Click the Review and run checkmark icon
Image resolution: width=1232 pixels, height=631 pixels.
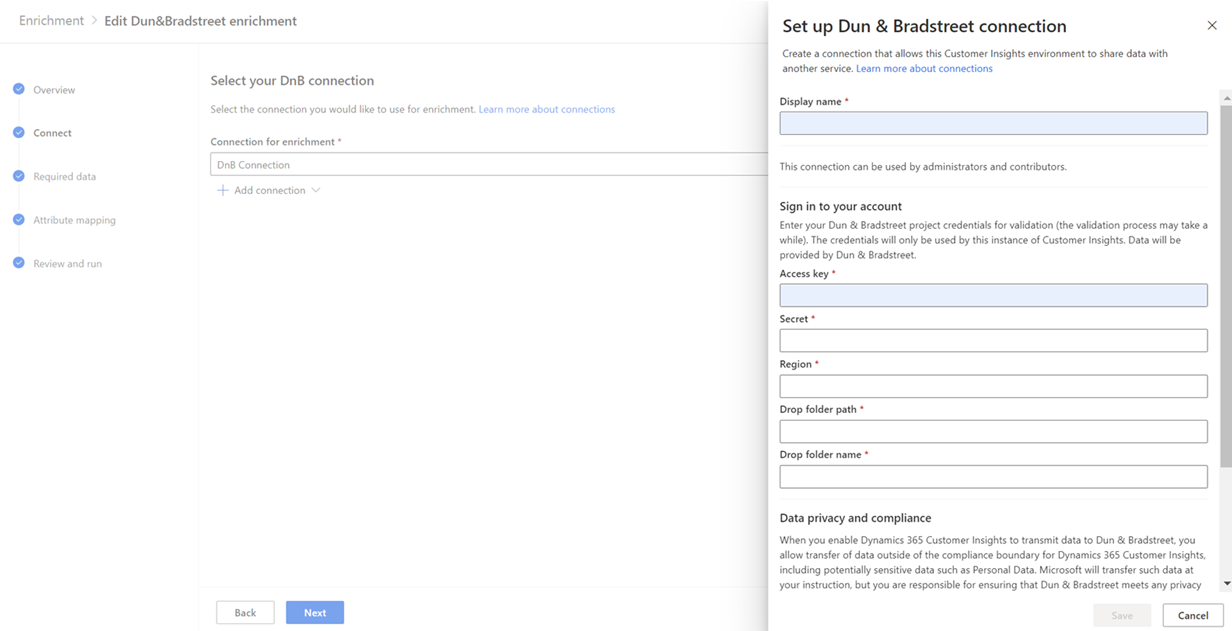click(19, 263)
